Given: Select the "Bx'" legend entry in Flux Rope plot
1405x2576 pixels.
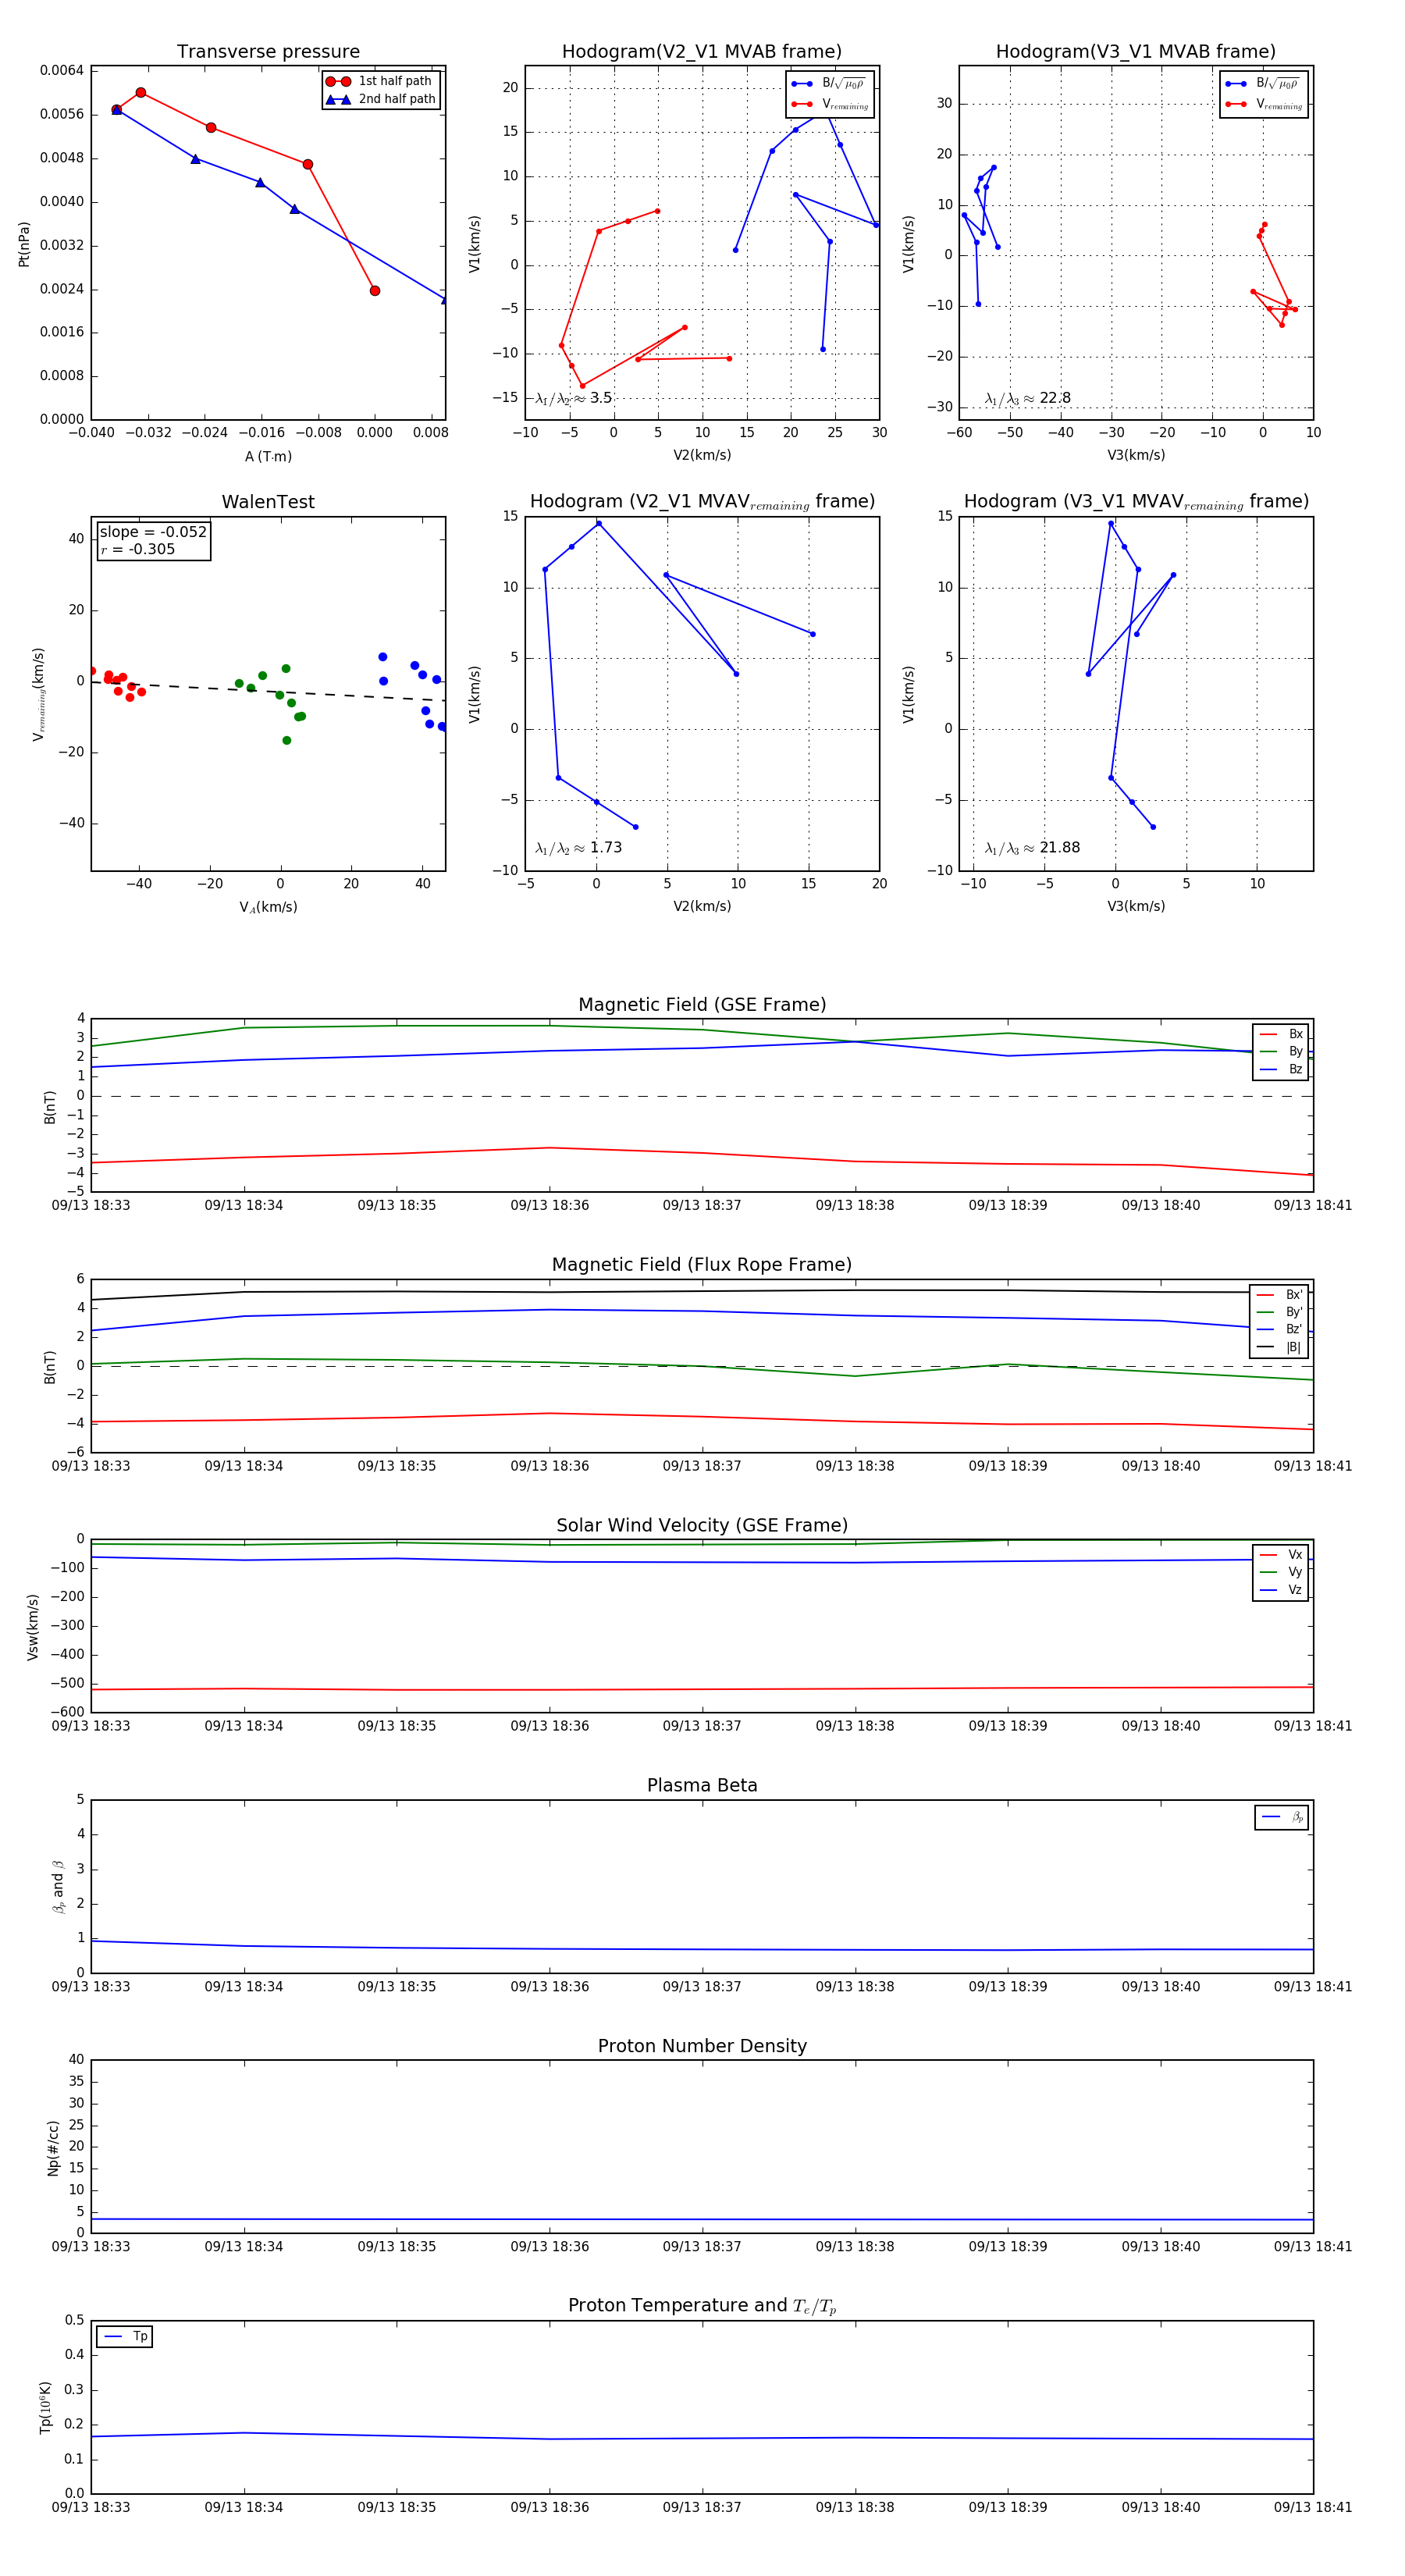Looking at the screenshot, I should pos(1279,1294).
